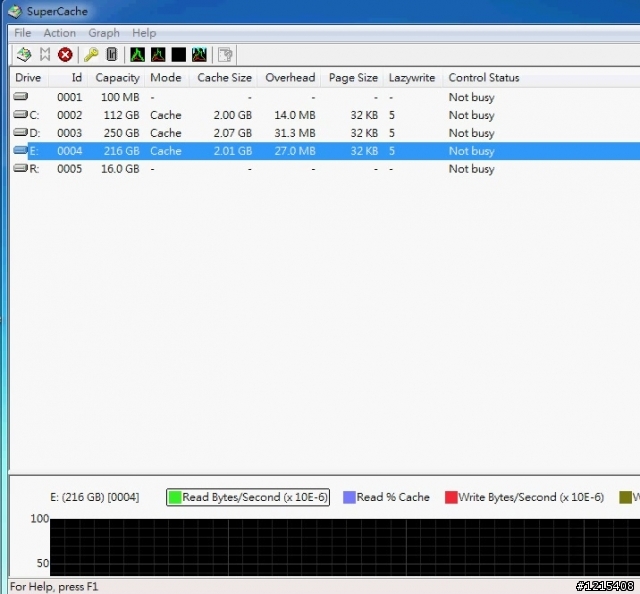This screenshot has height=594, width=640.
Task: Click the 2.01 GB cache size cell
Action: click(233, 151)
